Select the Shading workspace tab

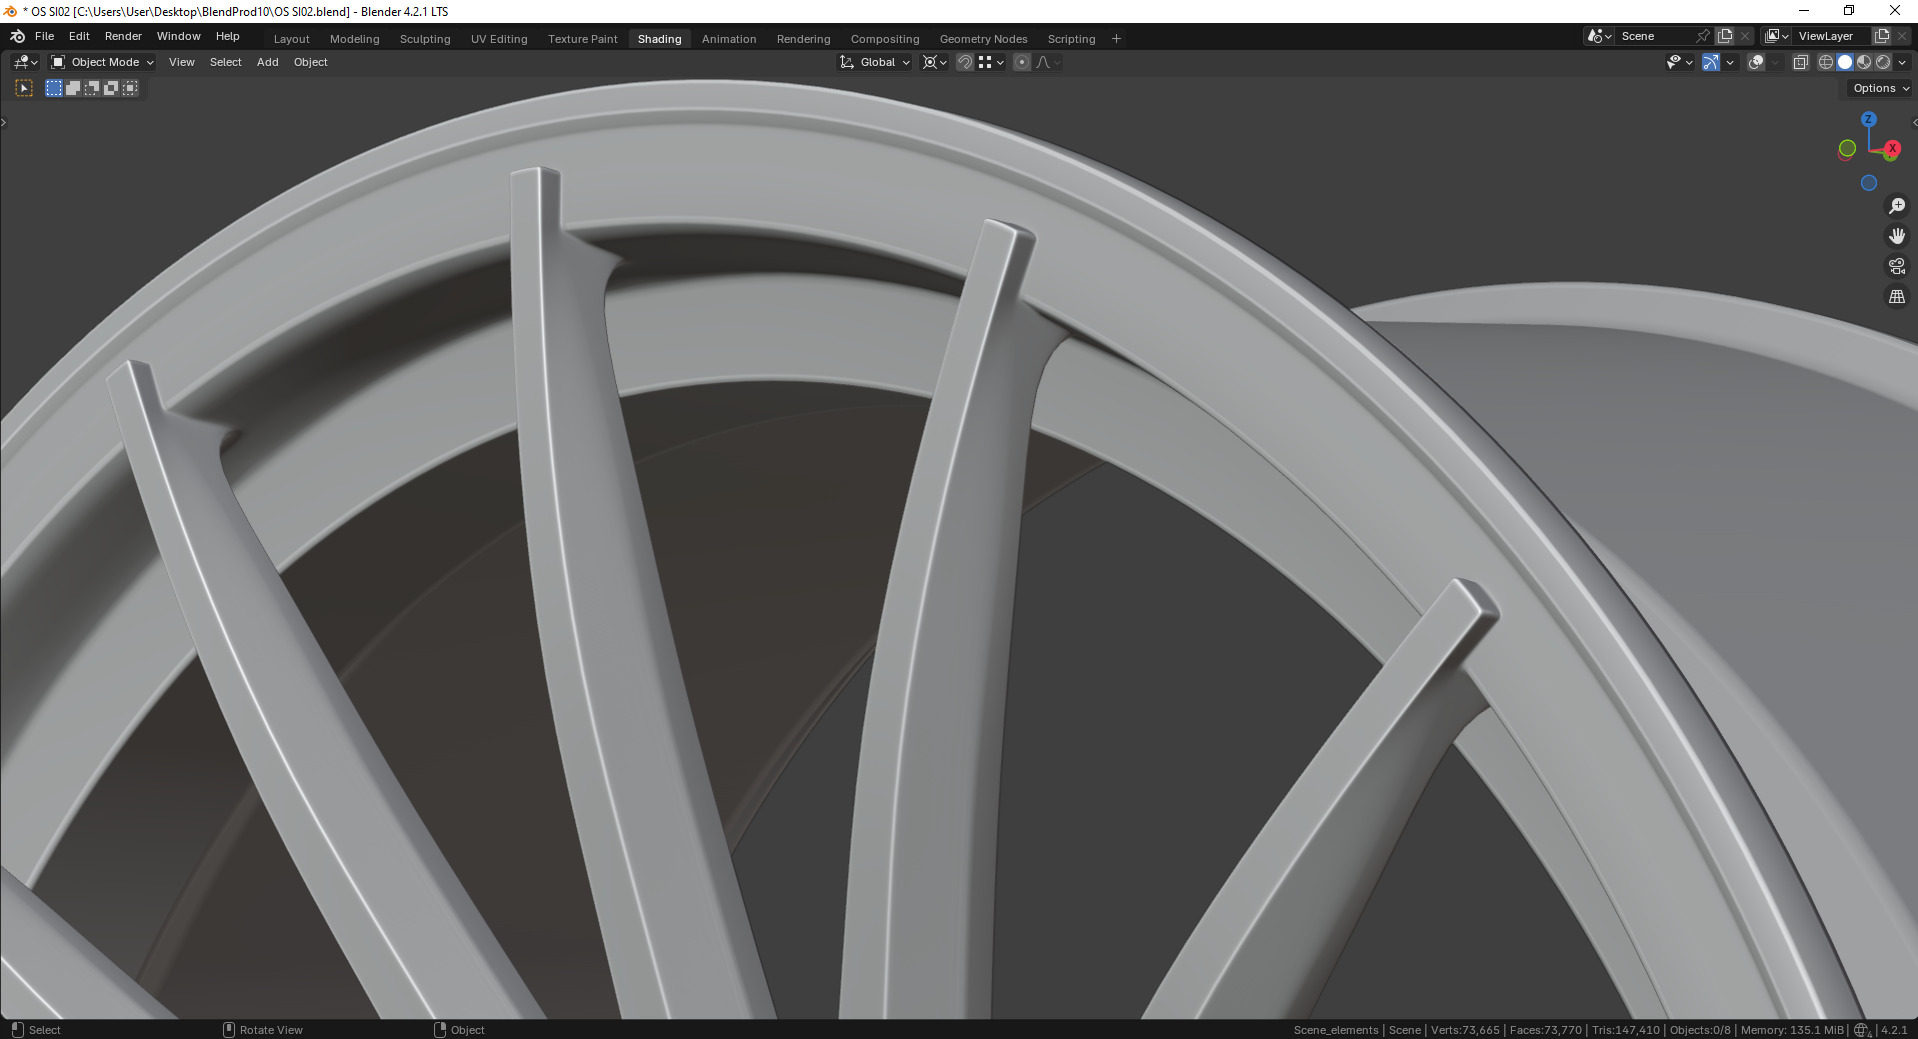click(659, 39)
